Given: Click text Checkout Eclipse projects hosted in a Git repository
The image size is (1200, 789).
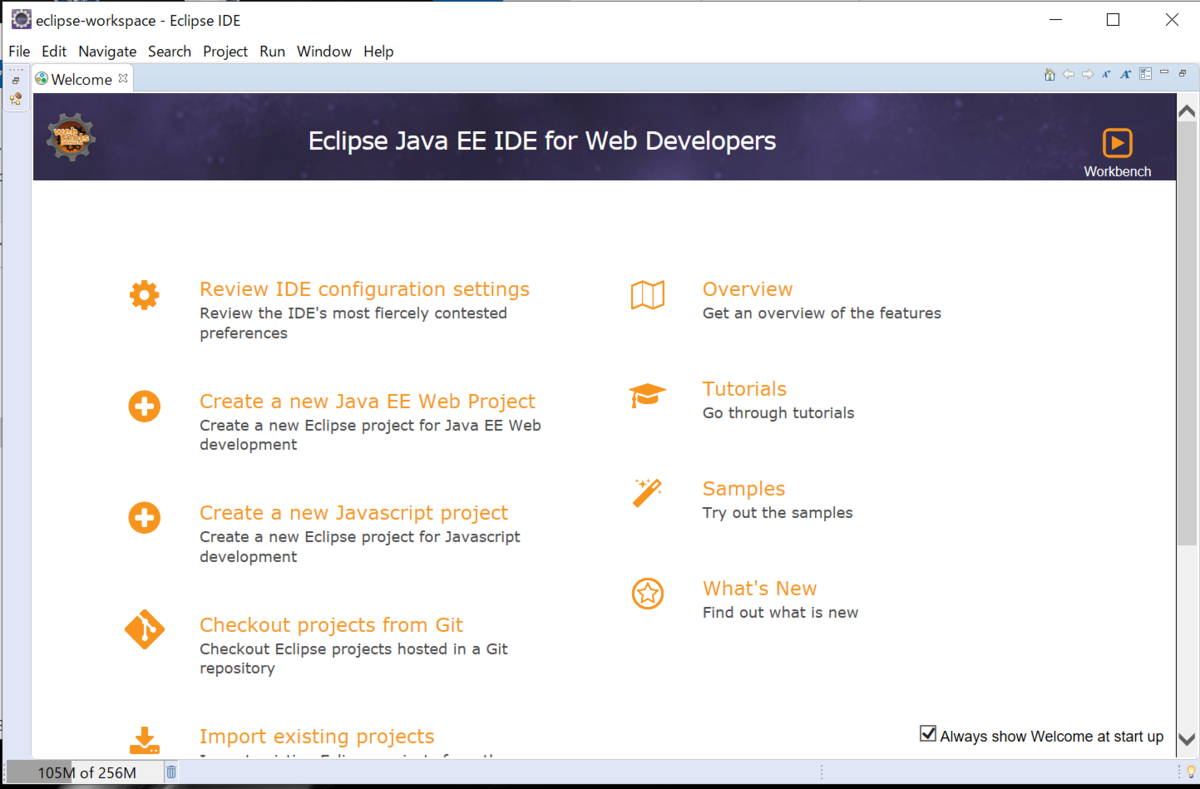Looking at the screenshot, I should pyautogui.click(x=353, y=659).
